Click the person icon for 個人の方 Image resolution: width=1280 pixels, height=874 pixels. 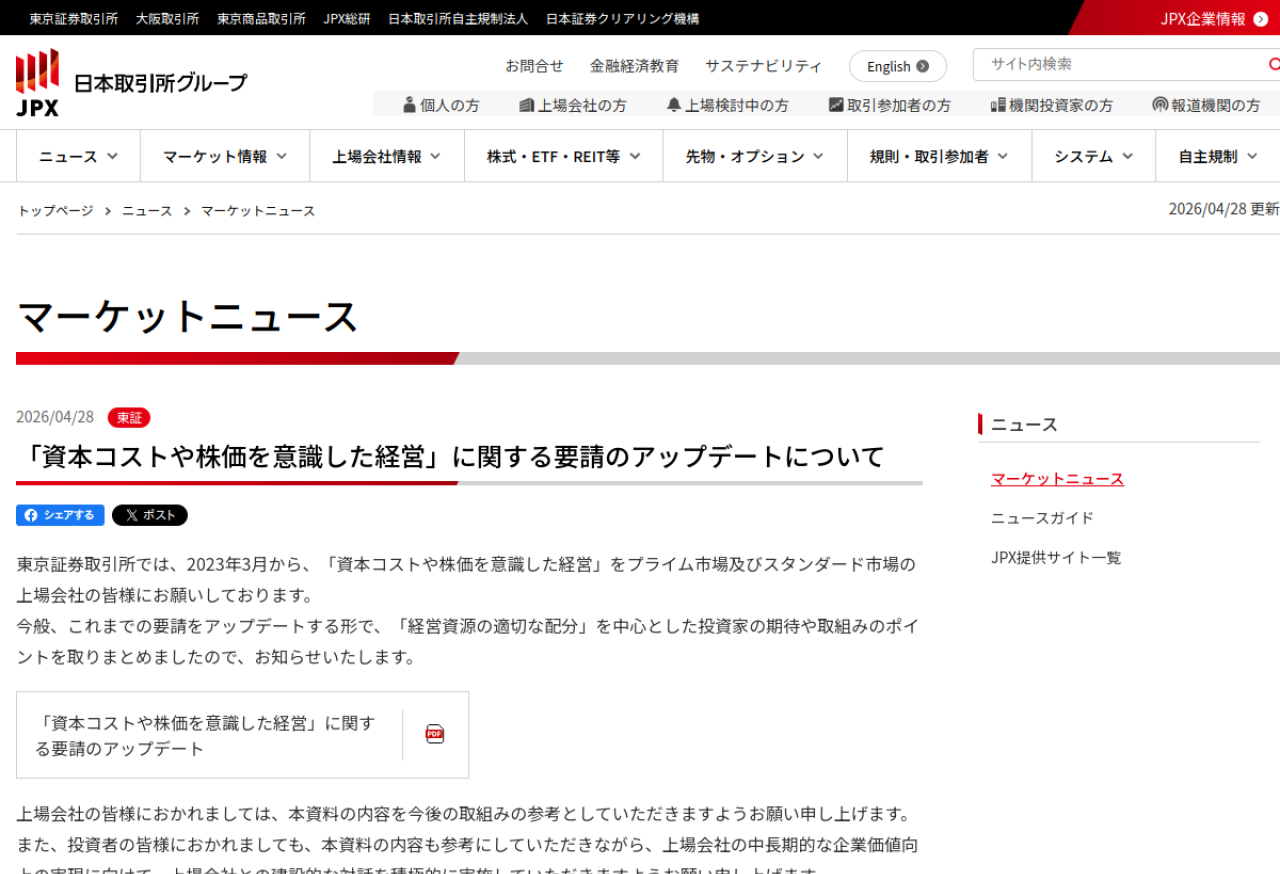(x=409, y=104)
